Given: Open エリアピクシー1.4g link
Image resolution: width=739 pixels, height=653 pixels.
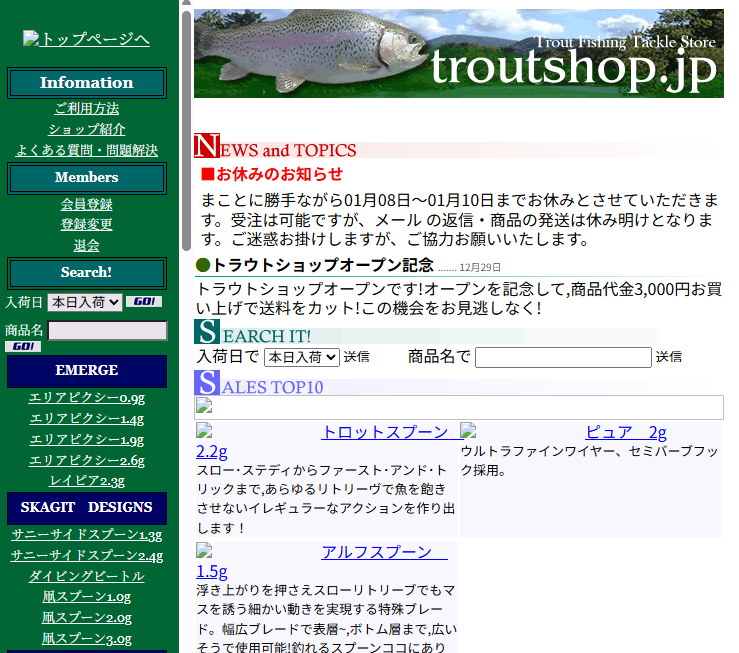Looking at the screenshot, I should tap(87, 418).
